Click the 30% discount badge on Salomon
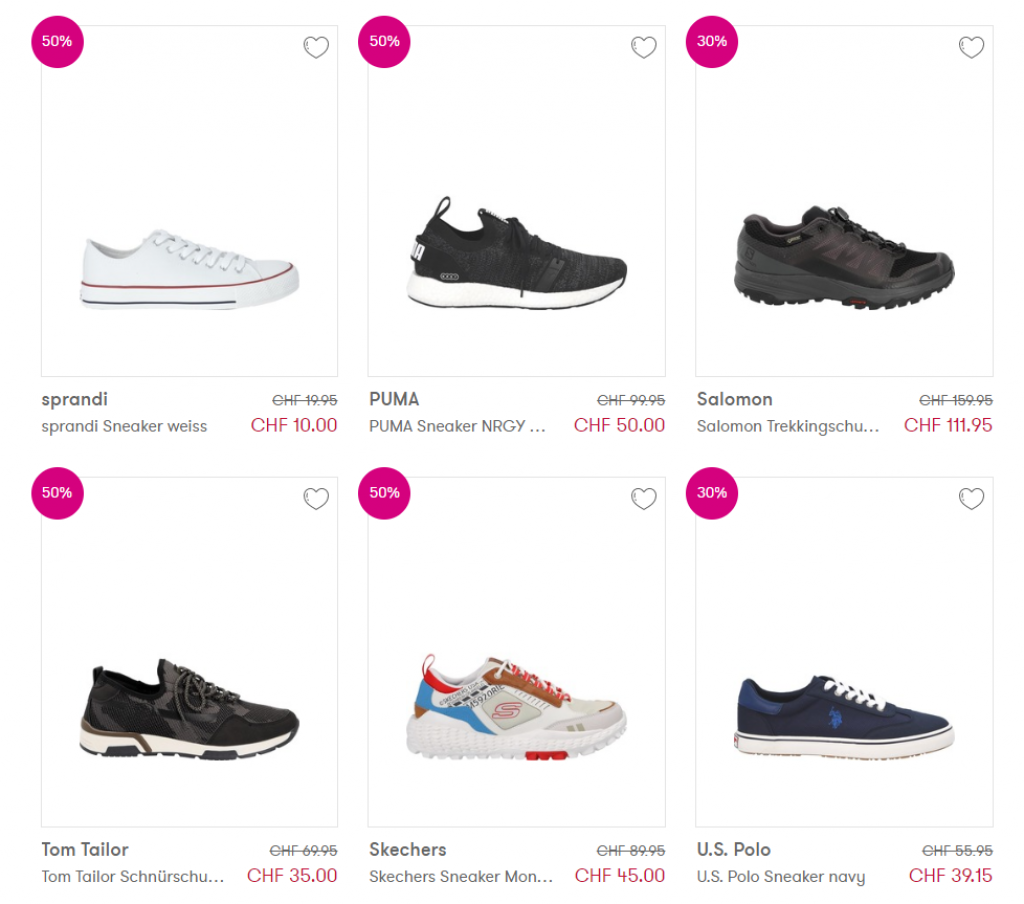Viewport: 1024px width, 904px height. point(712,42)
